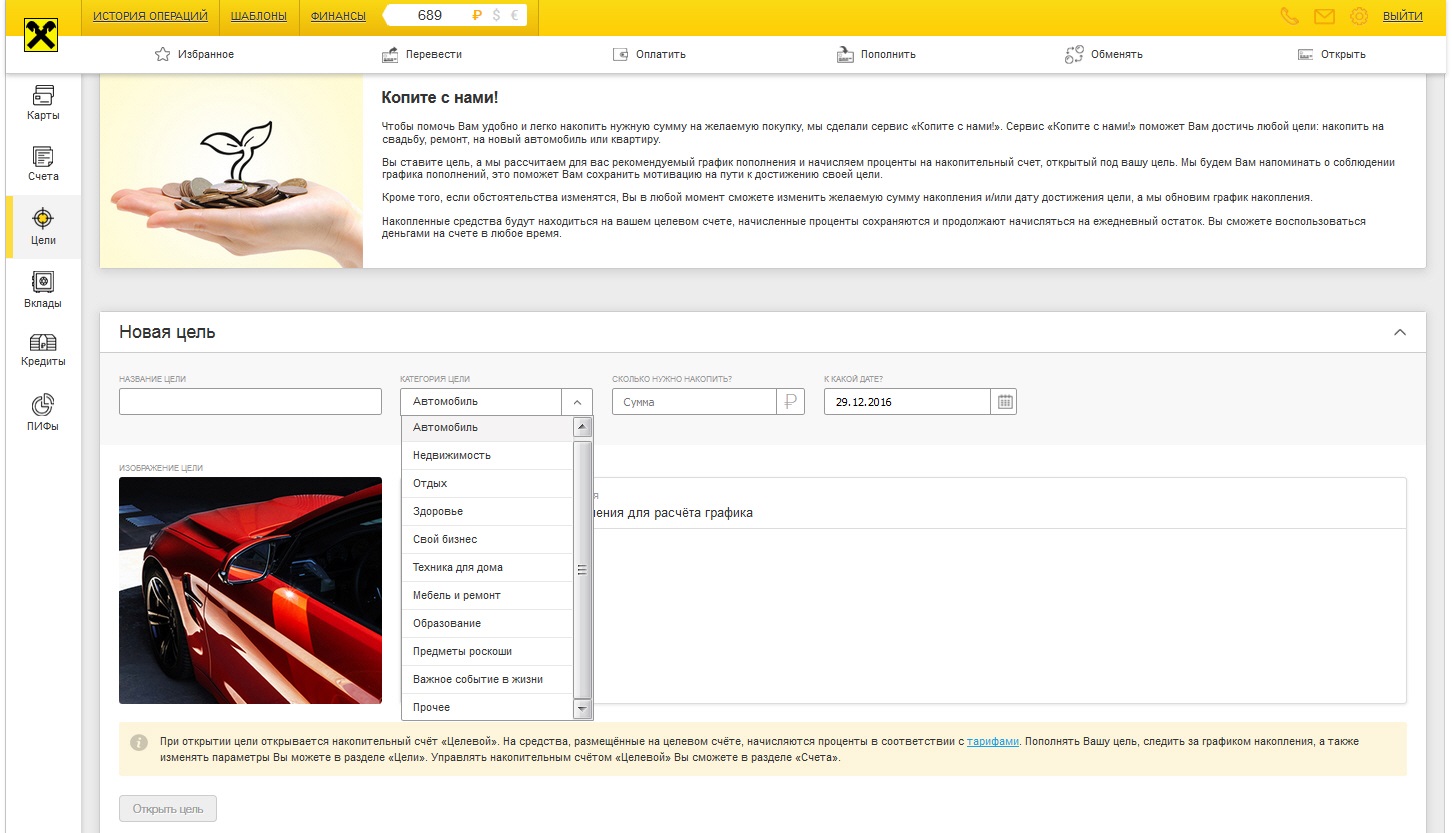
Task: Click the Кредиты sidebar icon
Action: click(x=43, y=342)
